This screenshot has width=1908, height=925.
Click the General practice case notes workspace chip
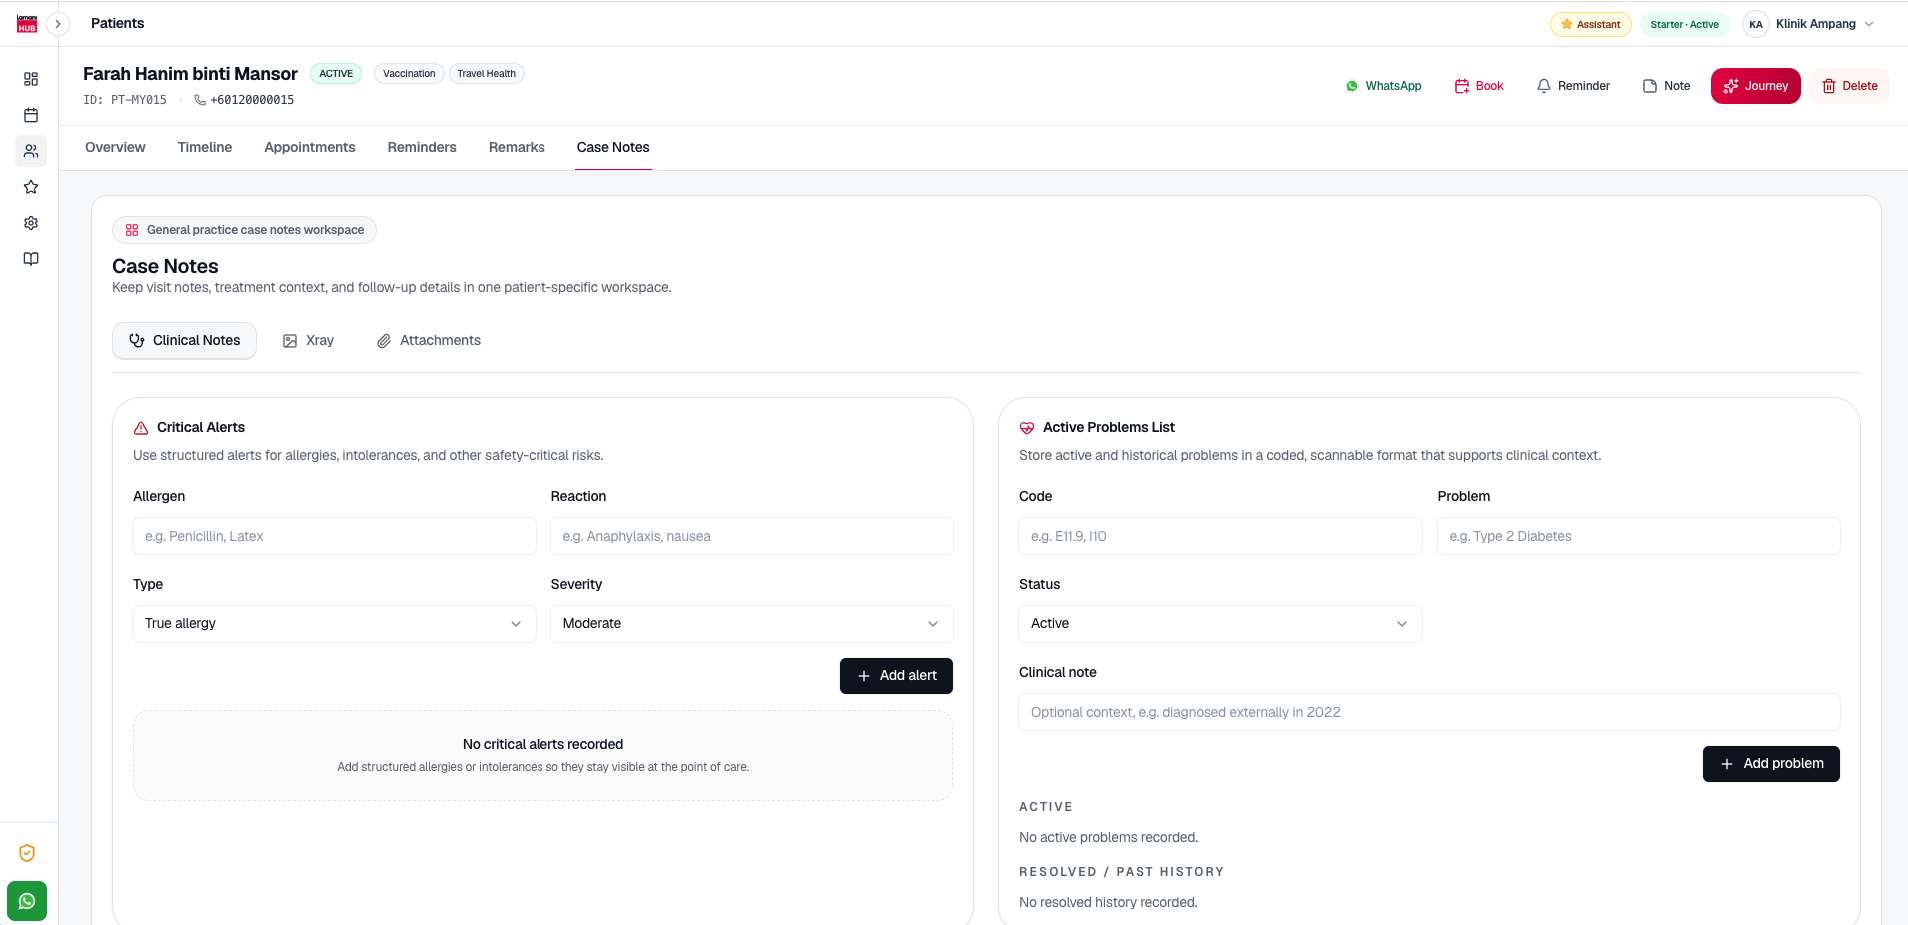click(245, 230)
